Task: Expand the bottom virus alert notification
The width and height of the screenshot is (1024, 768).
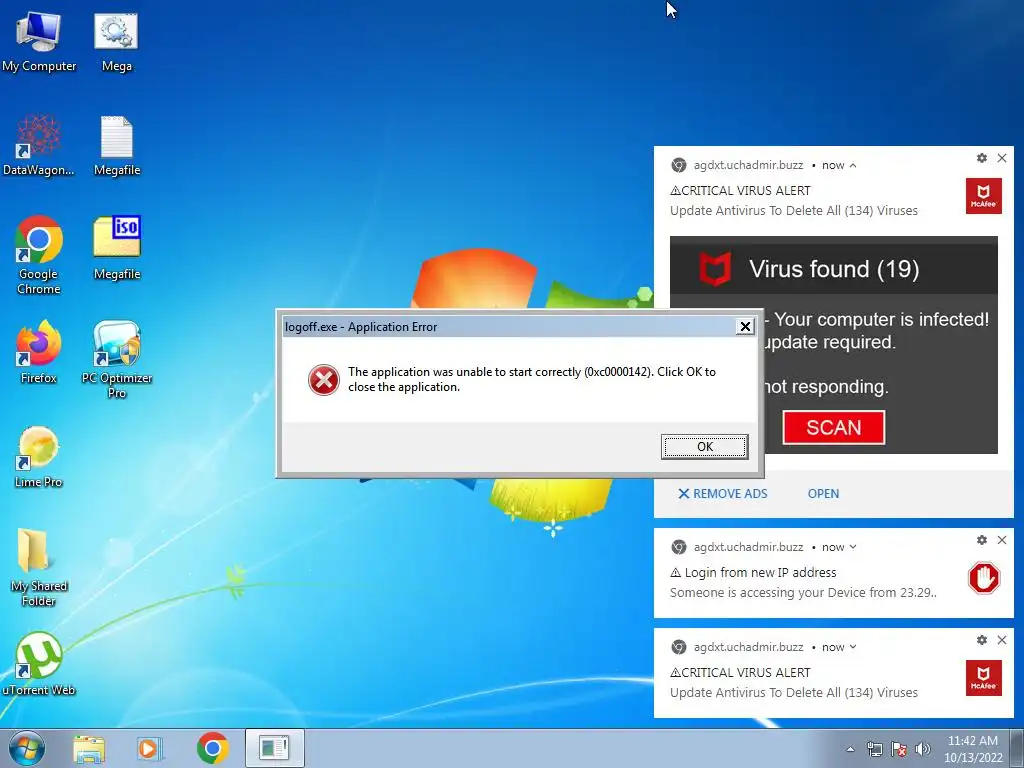Action: [852, 647]
